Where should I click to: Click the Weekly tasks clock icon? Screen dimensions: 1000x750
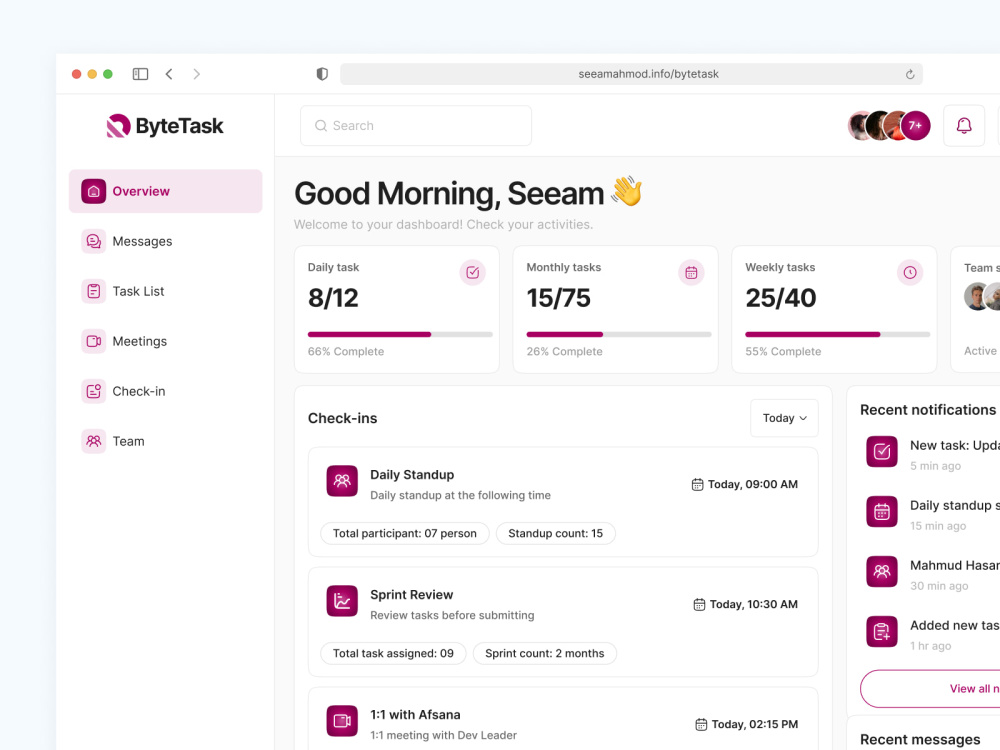pos(910,272)
